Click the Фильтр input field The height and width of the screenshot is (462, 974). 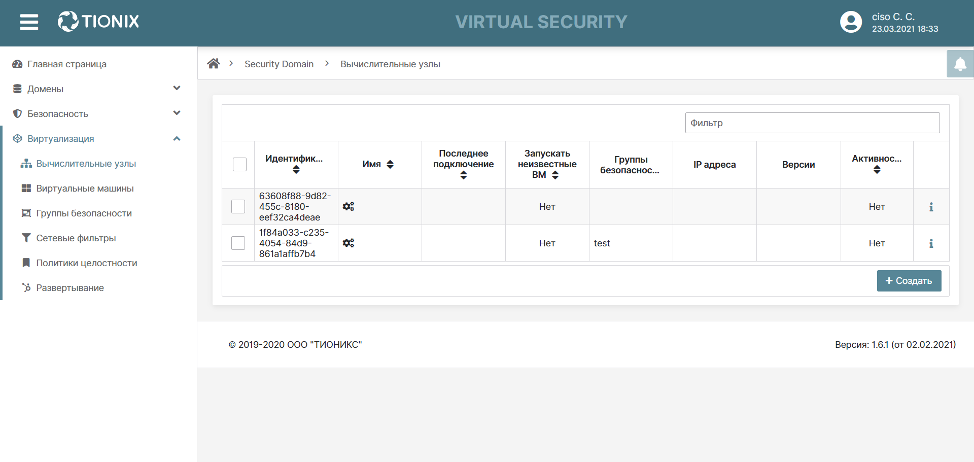point(811,123)
